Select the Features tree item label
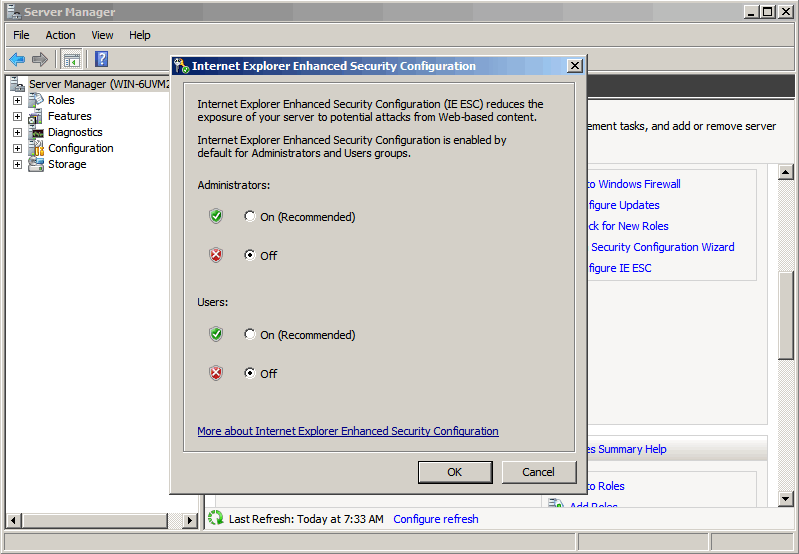The height and width of the screenshot is (554, 799). tap(70, 116)
